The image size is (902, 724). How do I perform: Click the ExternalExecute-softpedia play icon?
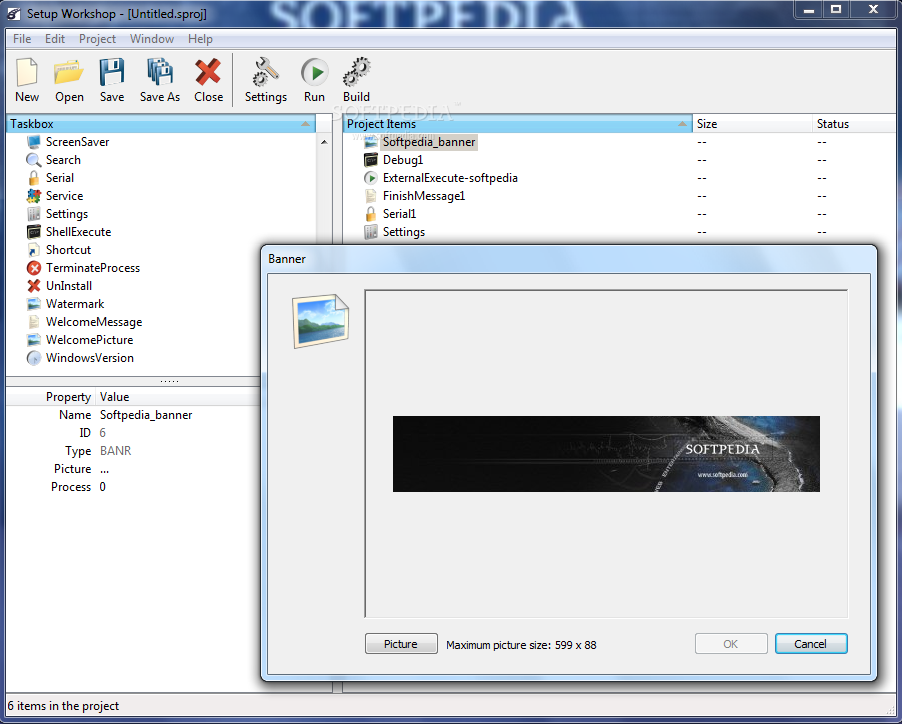click(371, 178)
